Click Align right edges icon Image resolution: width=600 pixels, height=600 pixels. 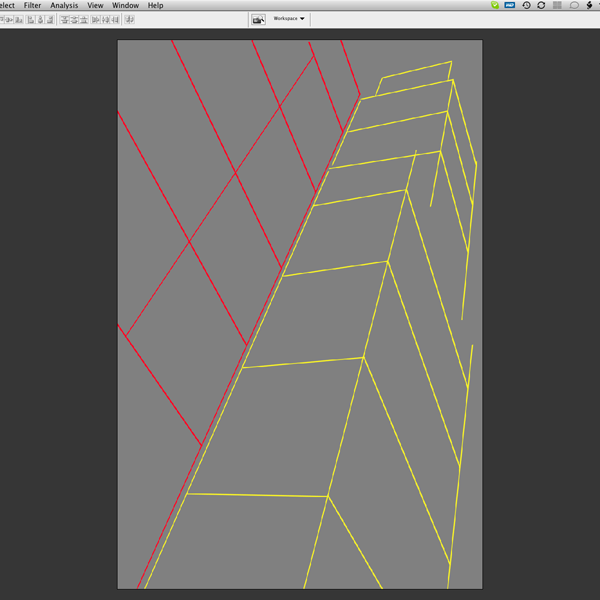pyautogui.click(x=49, y=20)
